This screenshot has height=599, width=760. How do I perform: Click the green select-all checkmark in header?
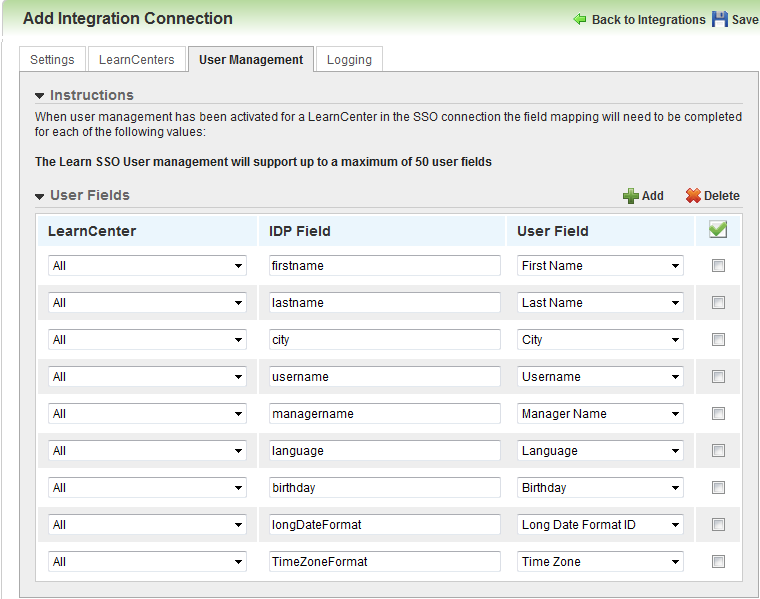pyautogui.click(x=717, y=230)
